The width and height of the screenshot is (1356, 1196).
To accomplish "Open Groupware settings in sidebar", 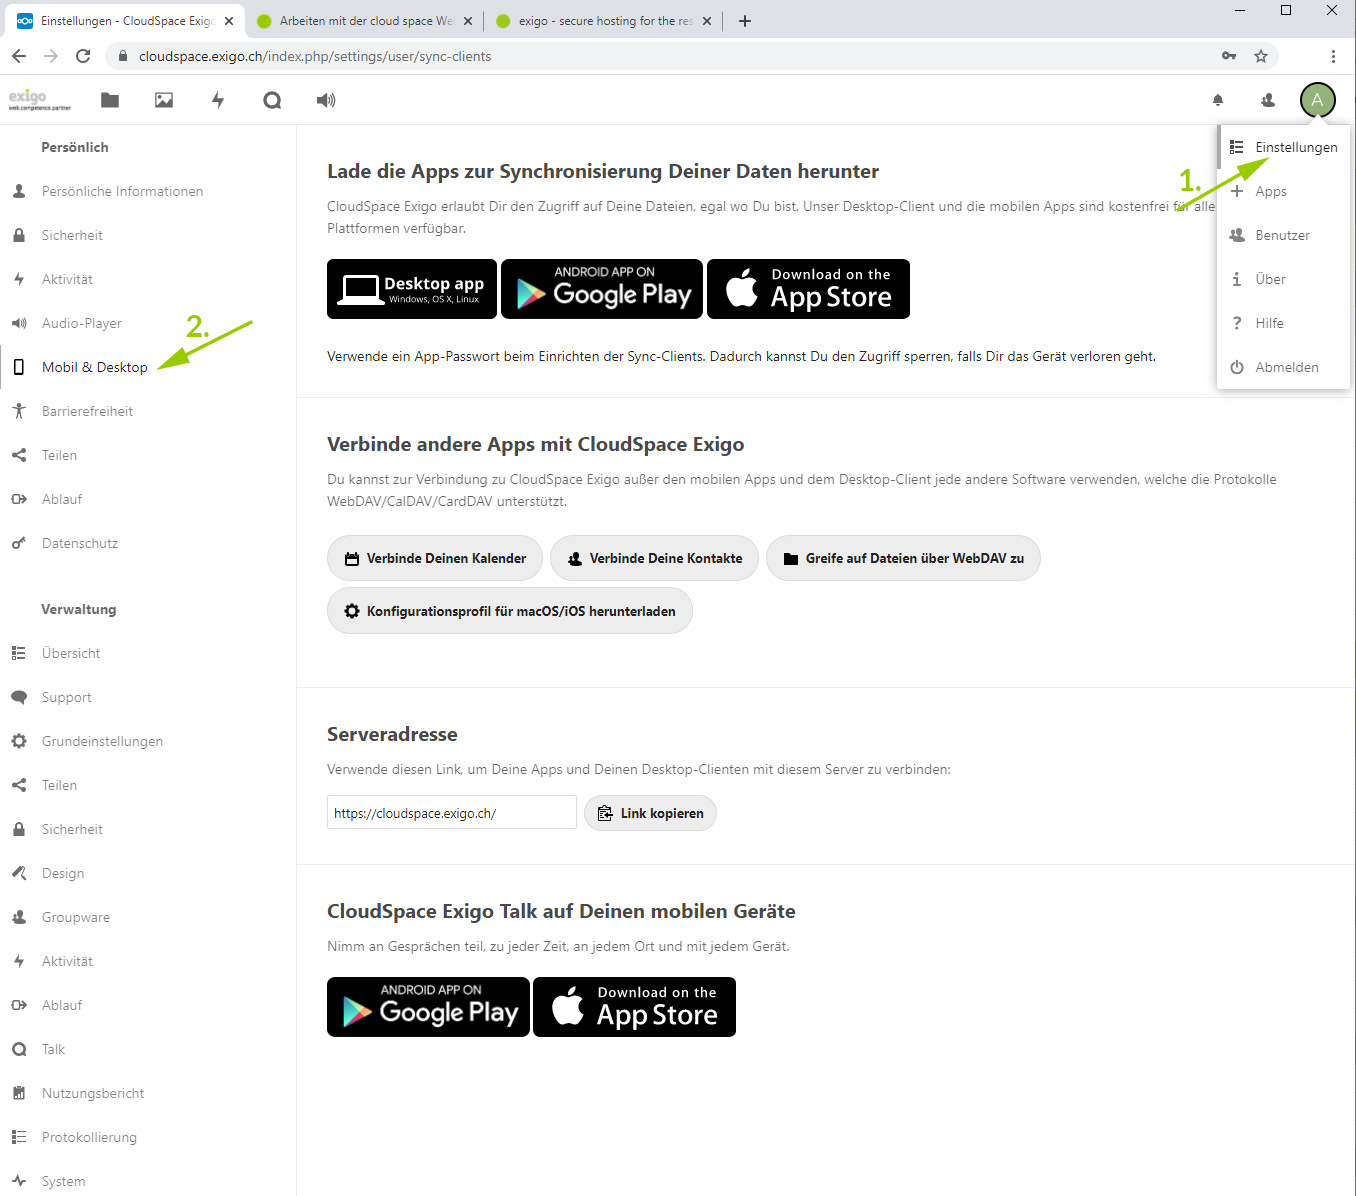I will coord(148,917).
